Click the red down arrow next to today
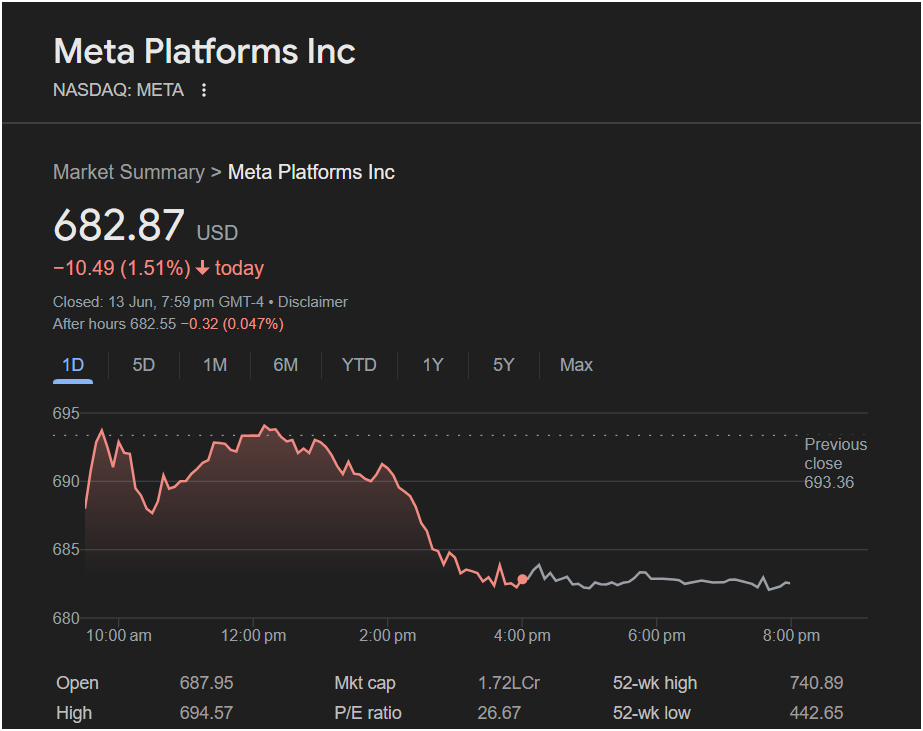This screenshot has width=923, height=731. point(202,268)
